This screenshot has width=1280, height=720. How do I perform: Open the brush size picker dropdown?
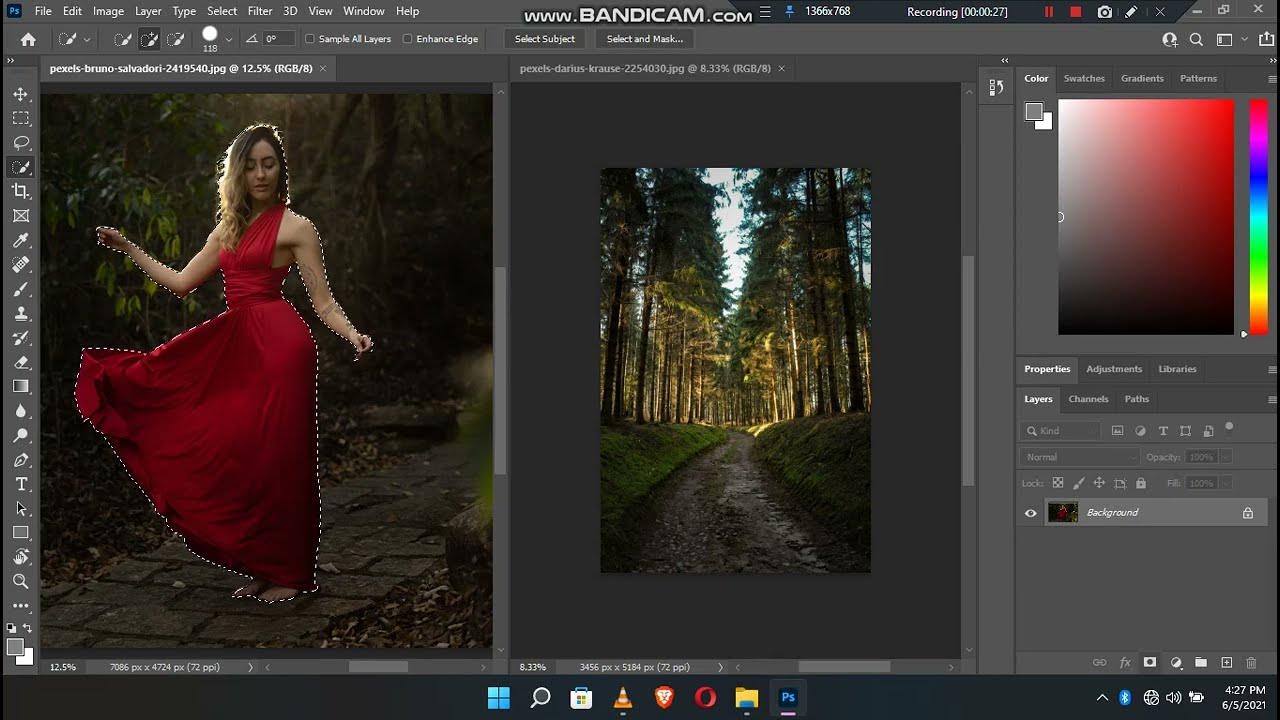tap(229, 39)
